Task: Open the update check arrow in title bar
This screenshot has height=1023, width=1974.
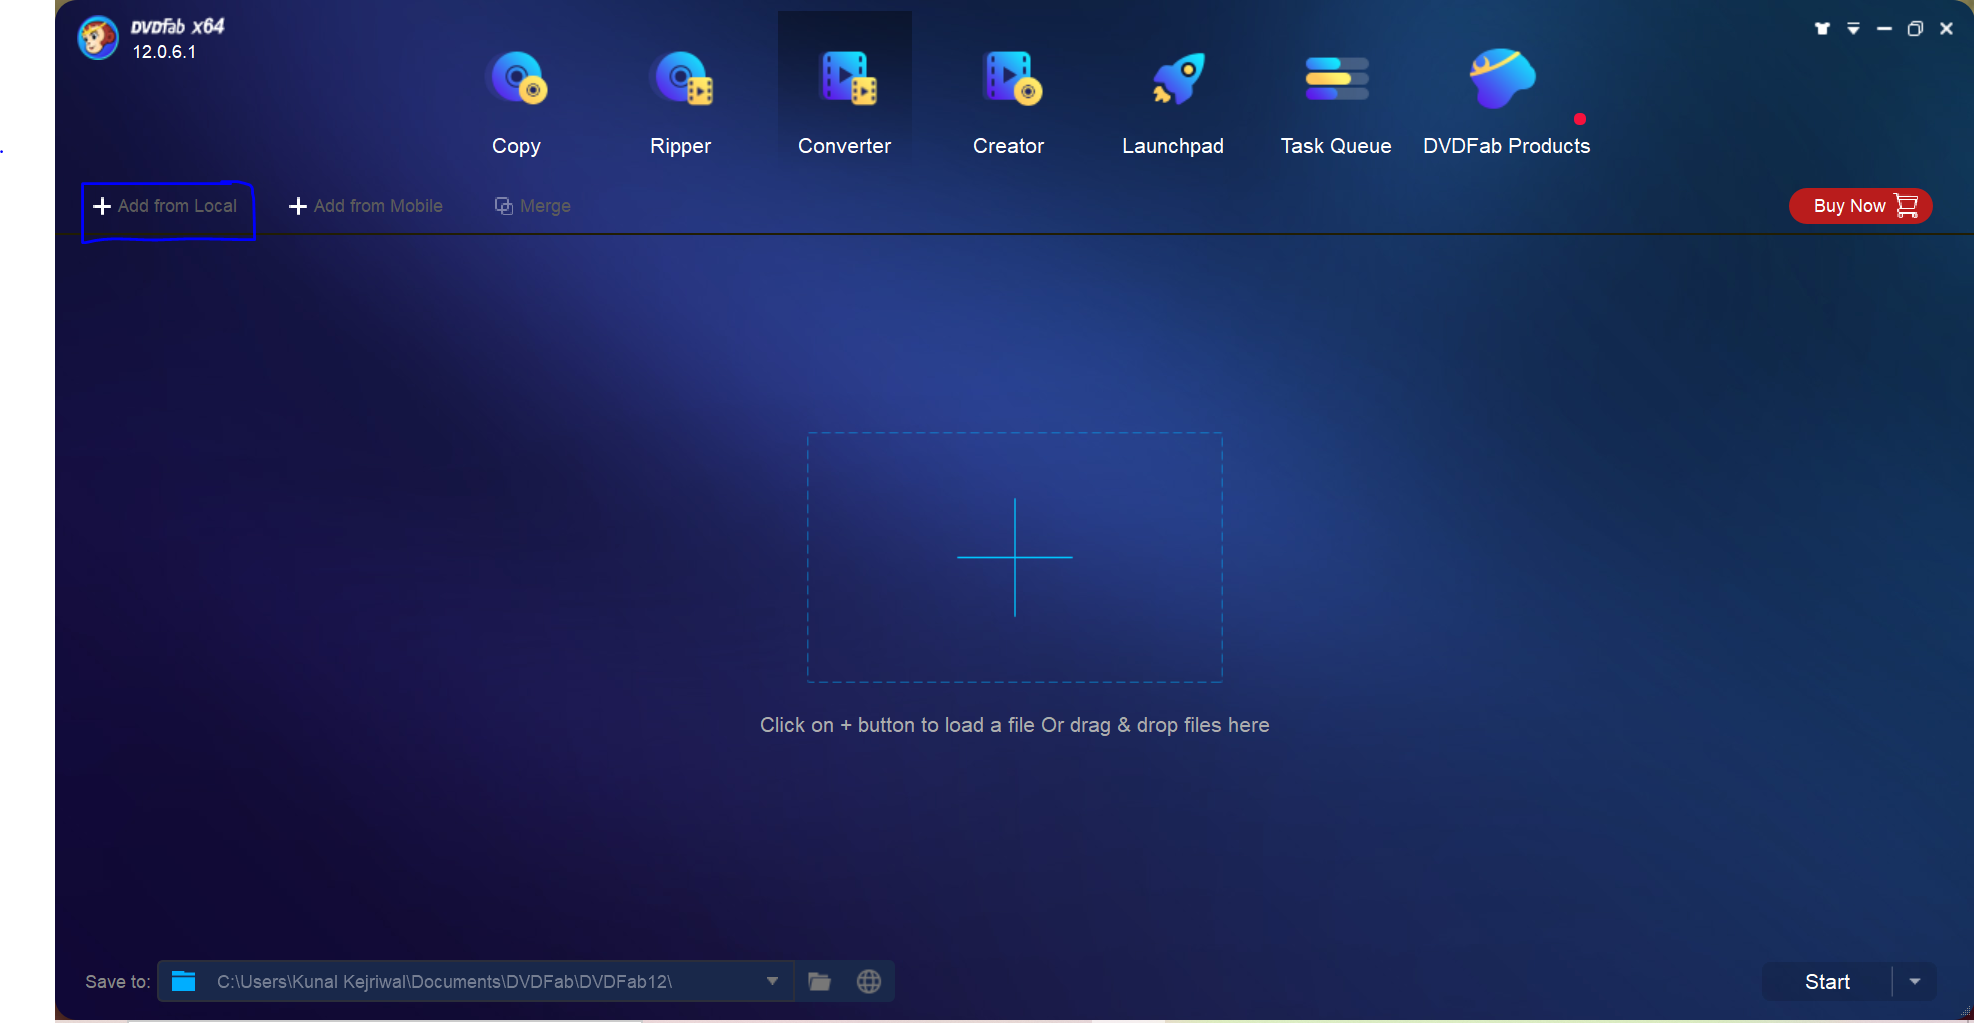Action: [x=1854, y=28]
